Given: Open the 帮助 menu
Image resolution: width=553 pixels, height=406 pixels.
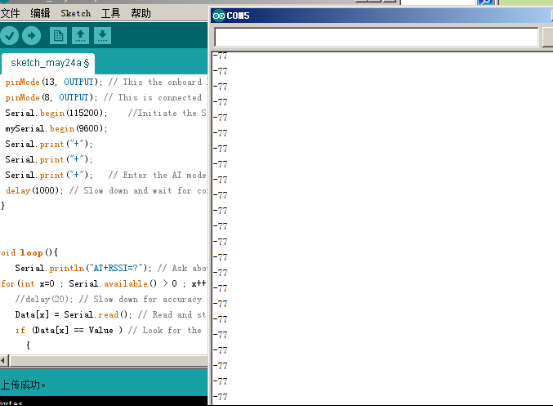Looking at the screenshot, I should coord(141,13).
